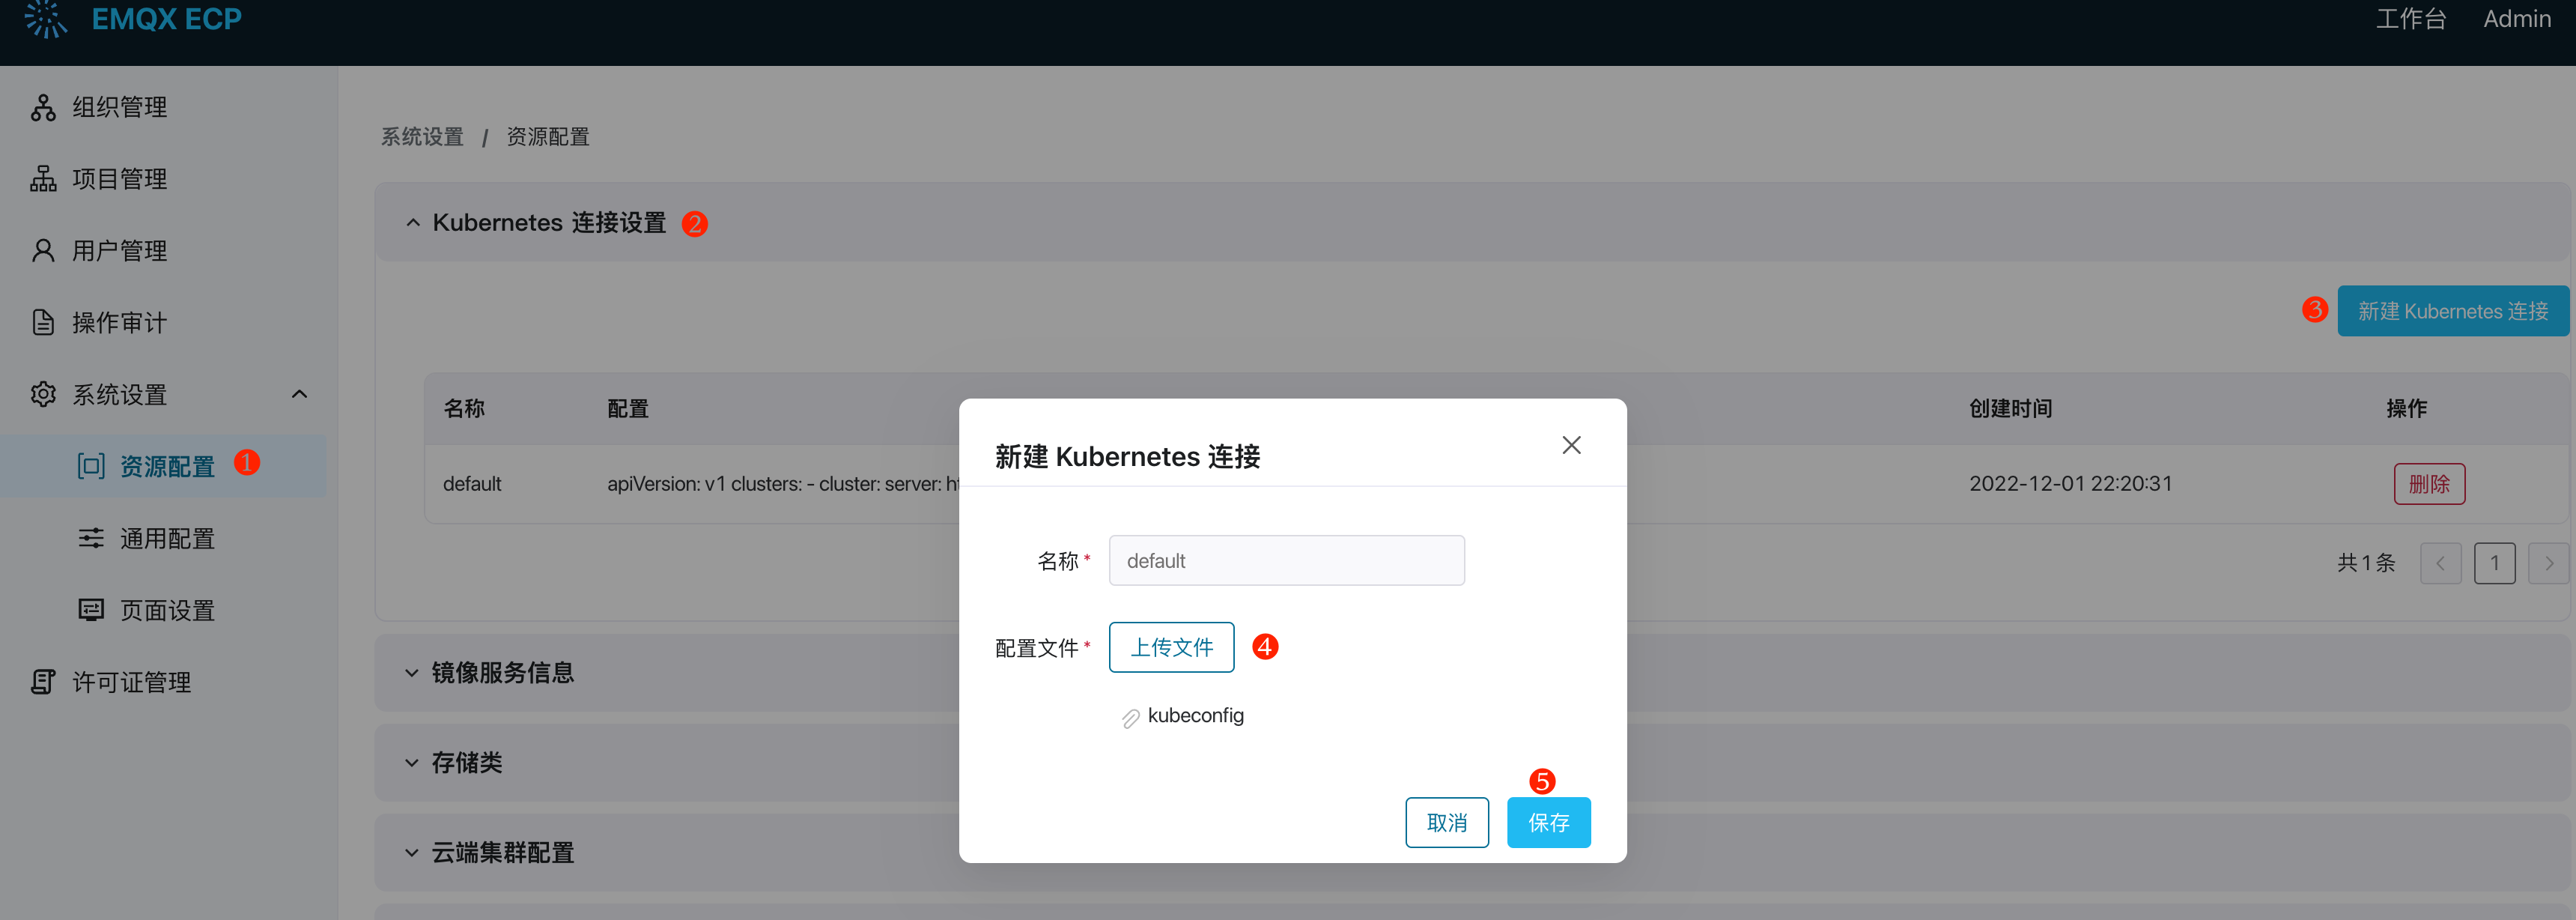Click the 许可证管理 license icon
2576x920 pixels.
pos(42,682)
